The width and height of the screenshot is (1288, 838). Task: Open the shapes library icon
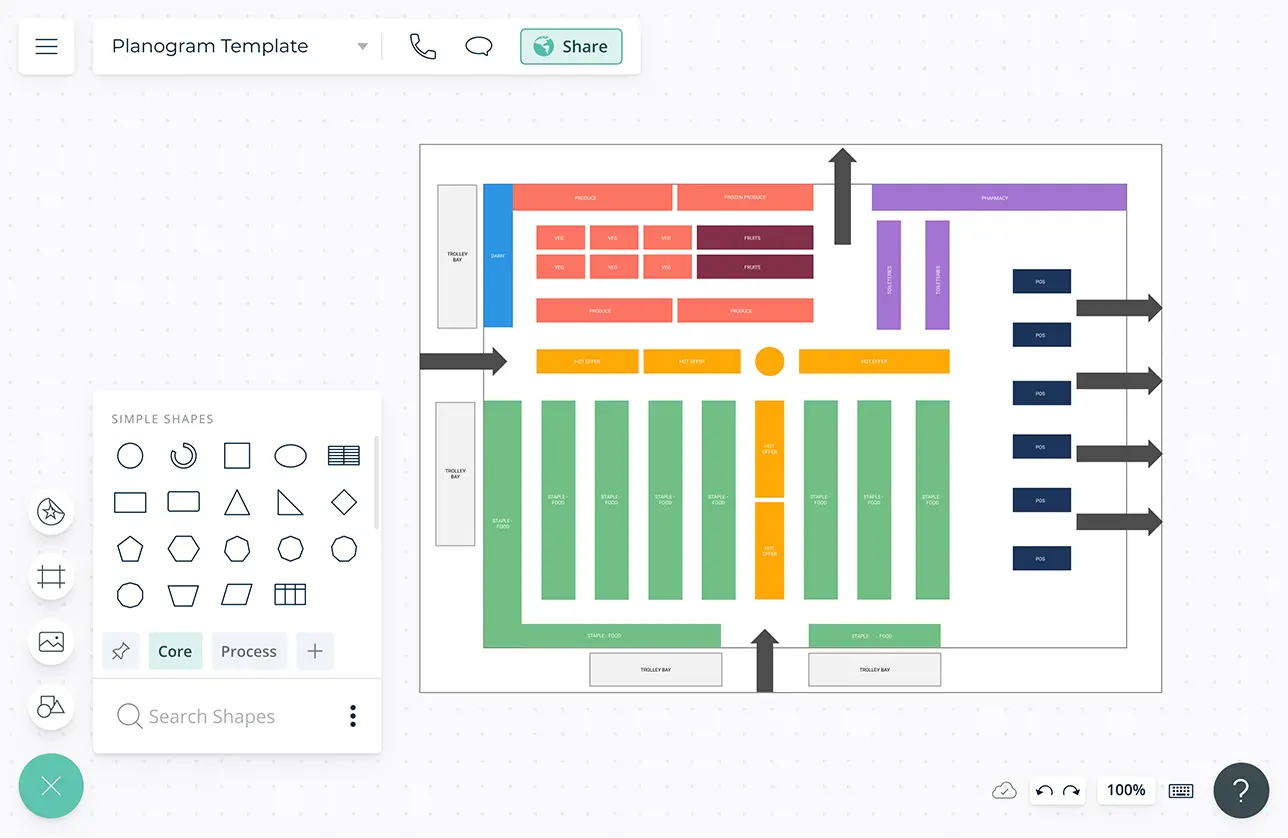[x=51, y=706]
